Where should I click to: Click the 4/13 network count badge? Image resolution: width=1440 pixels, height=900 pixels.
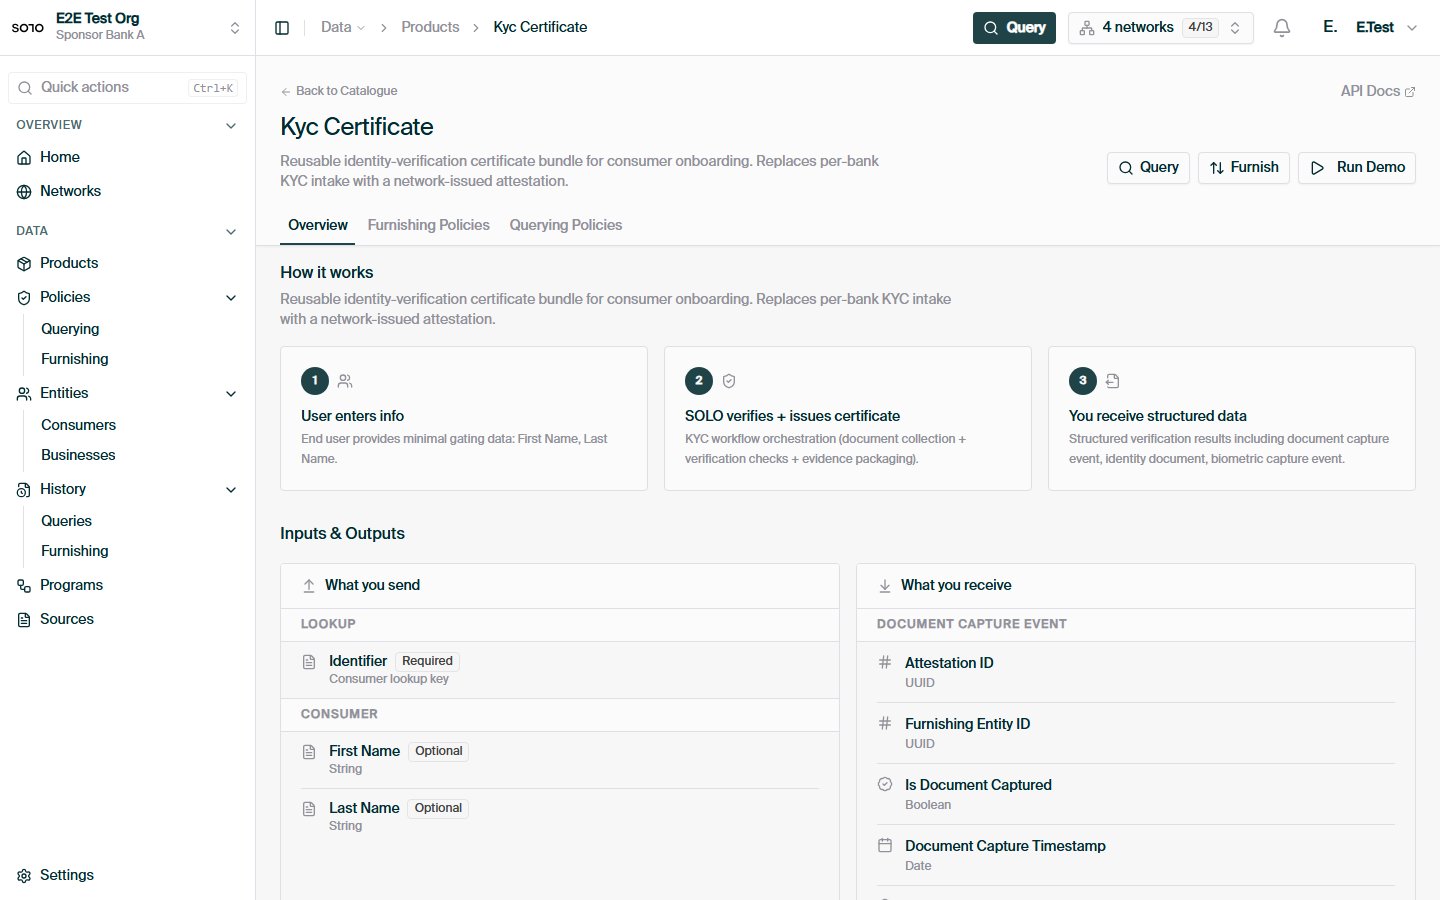click(1200, 28)
